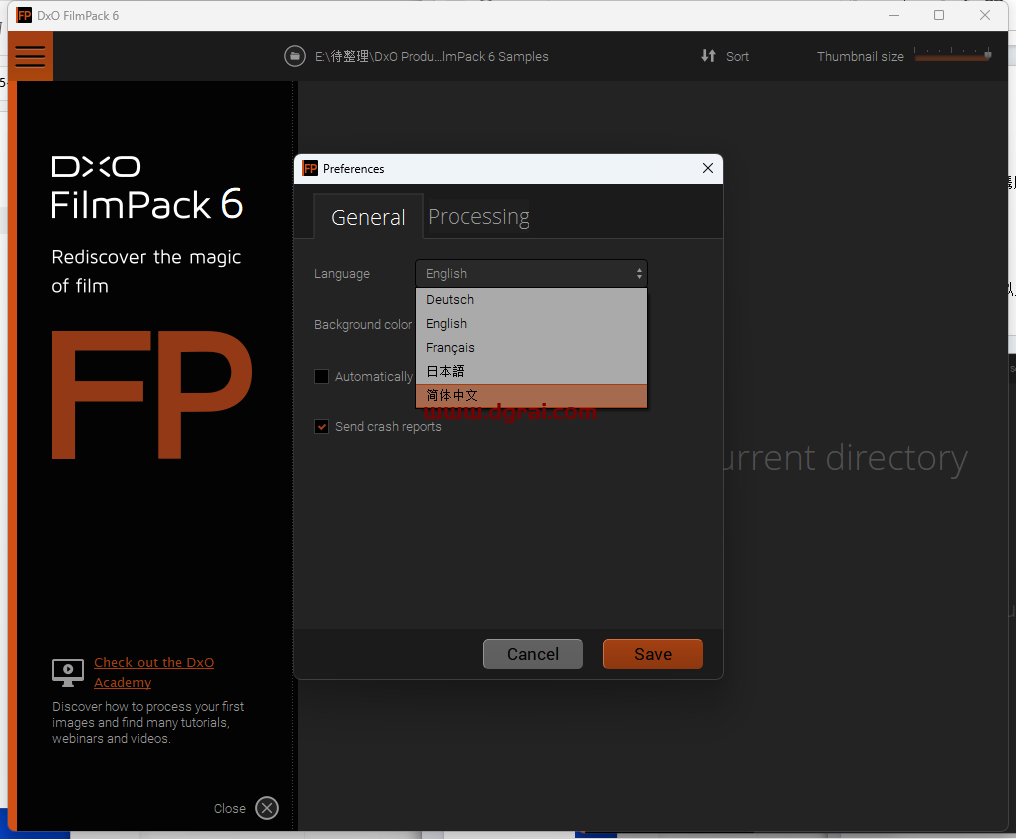Click the Background color label
This screenshot has height=839, width=1016.
tap(363, 325)
